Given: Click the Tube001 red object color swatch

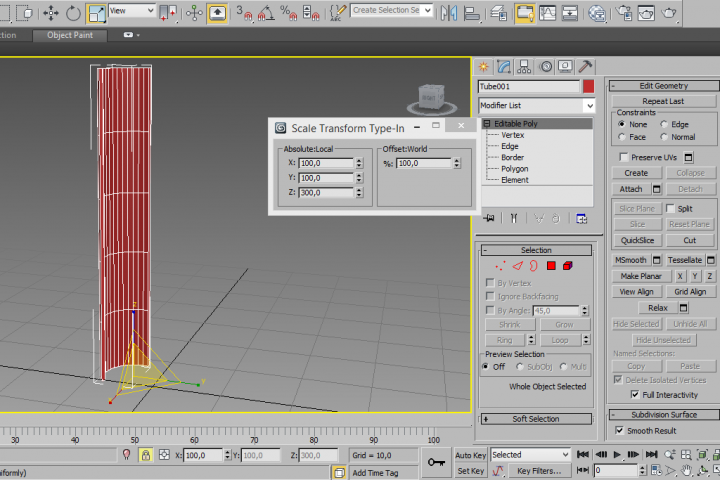Looking at the screenshot, I should coord(589,87).
